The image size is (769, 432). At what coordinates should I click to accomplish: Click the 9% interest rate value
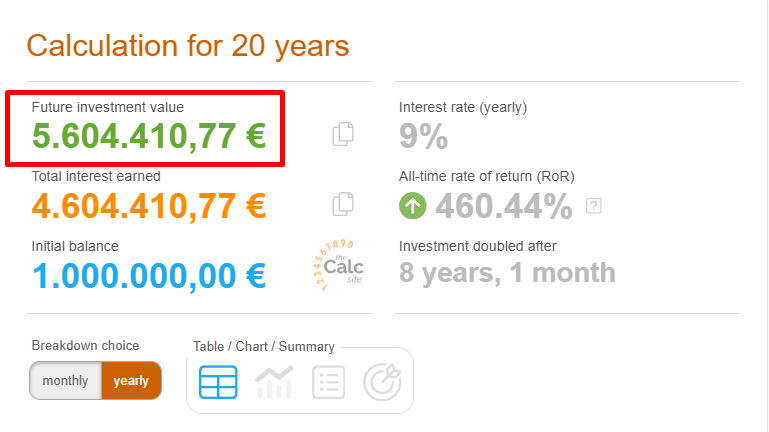tap(423, 136)
